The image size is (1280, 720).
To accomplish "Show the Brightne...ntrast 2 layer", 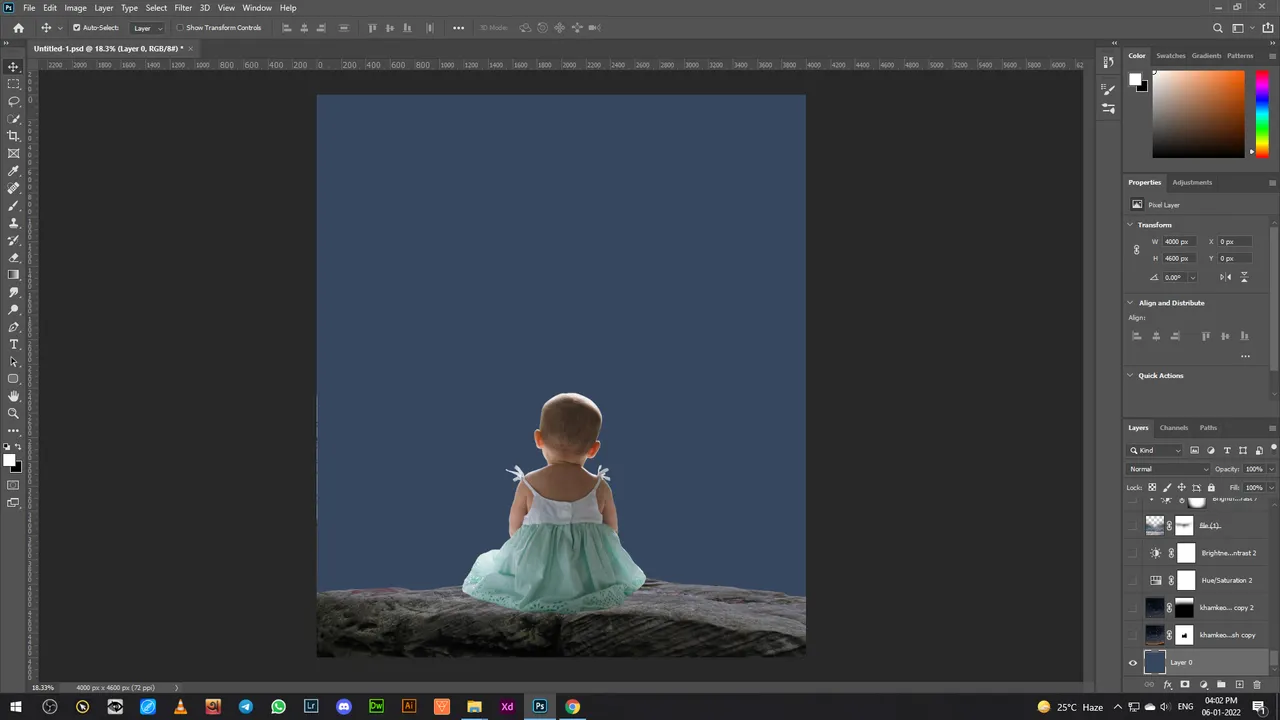I will (x=1133, y=553).
